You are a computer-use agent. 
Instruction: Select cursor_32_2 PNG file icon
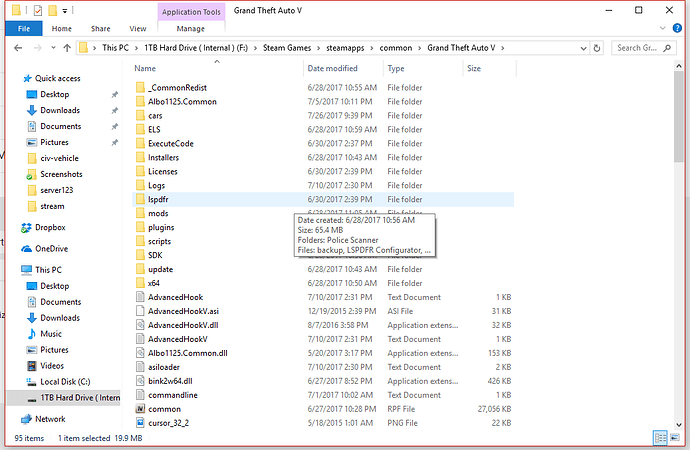[140, 423]
